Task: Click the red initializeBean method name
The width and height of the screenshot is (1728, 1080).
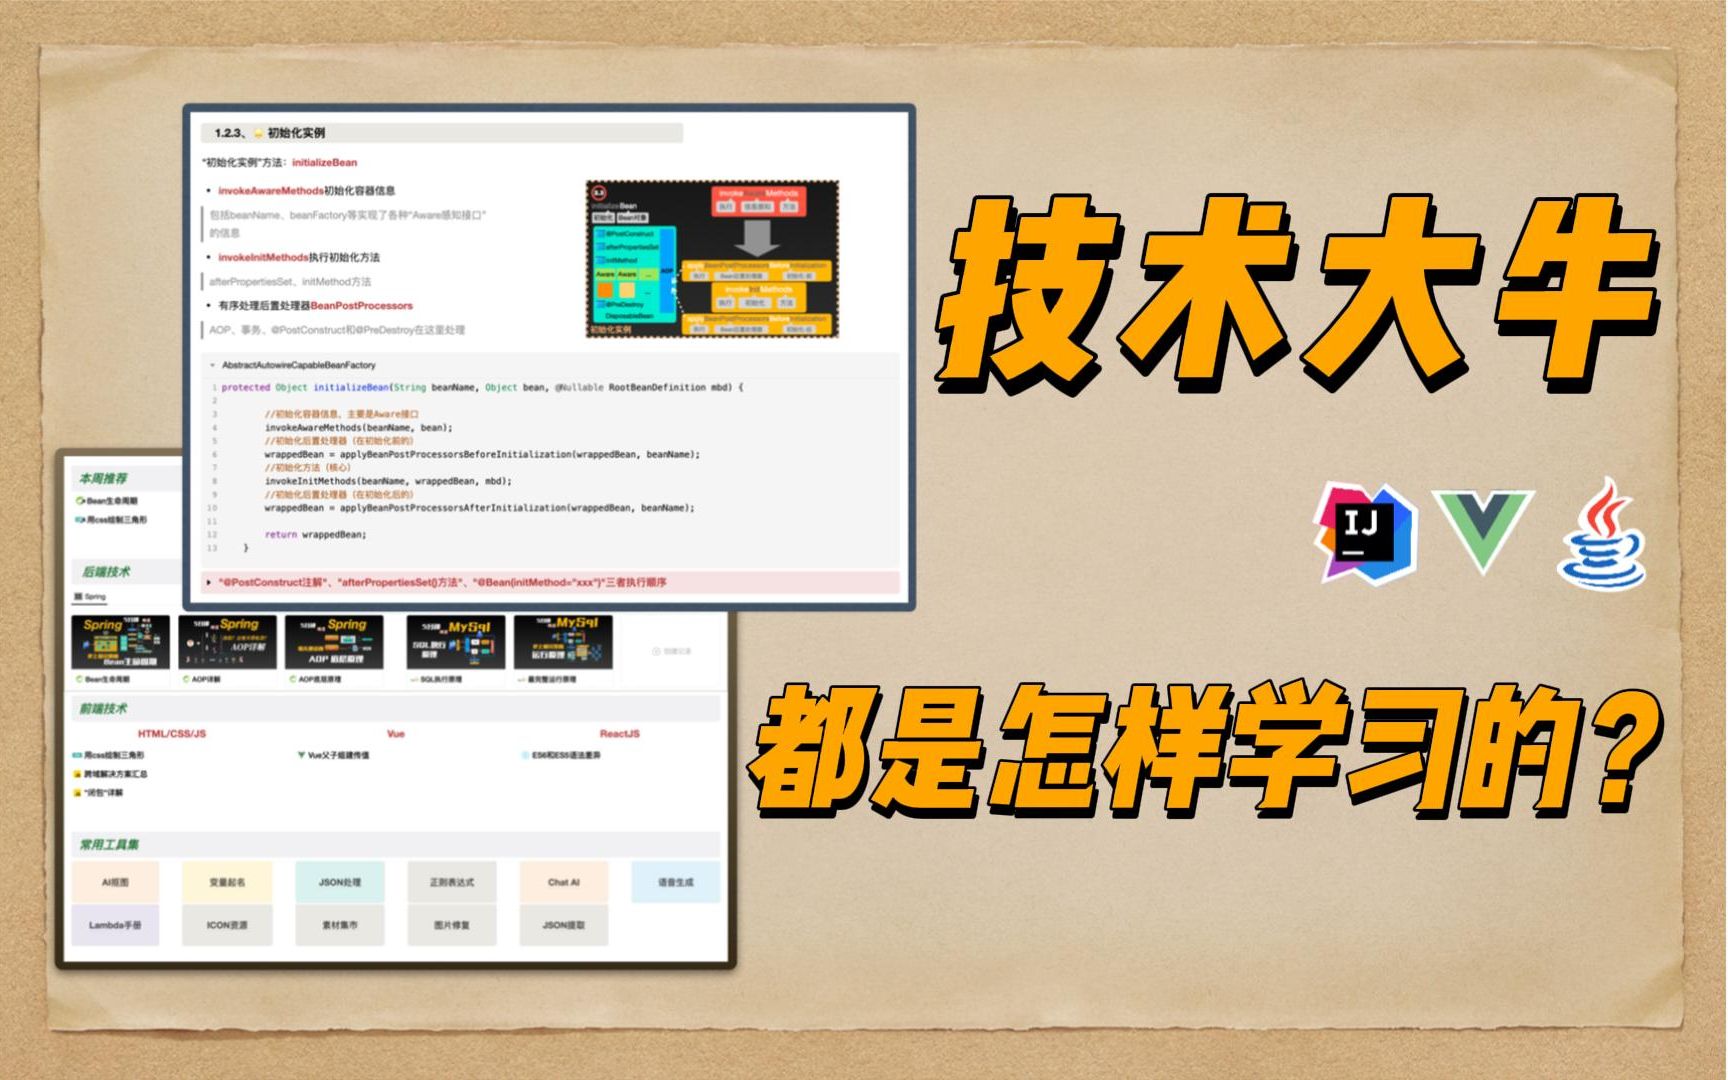Action: pyautogui.click(x=325, y=162)
